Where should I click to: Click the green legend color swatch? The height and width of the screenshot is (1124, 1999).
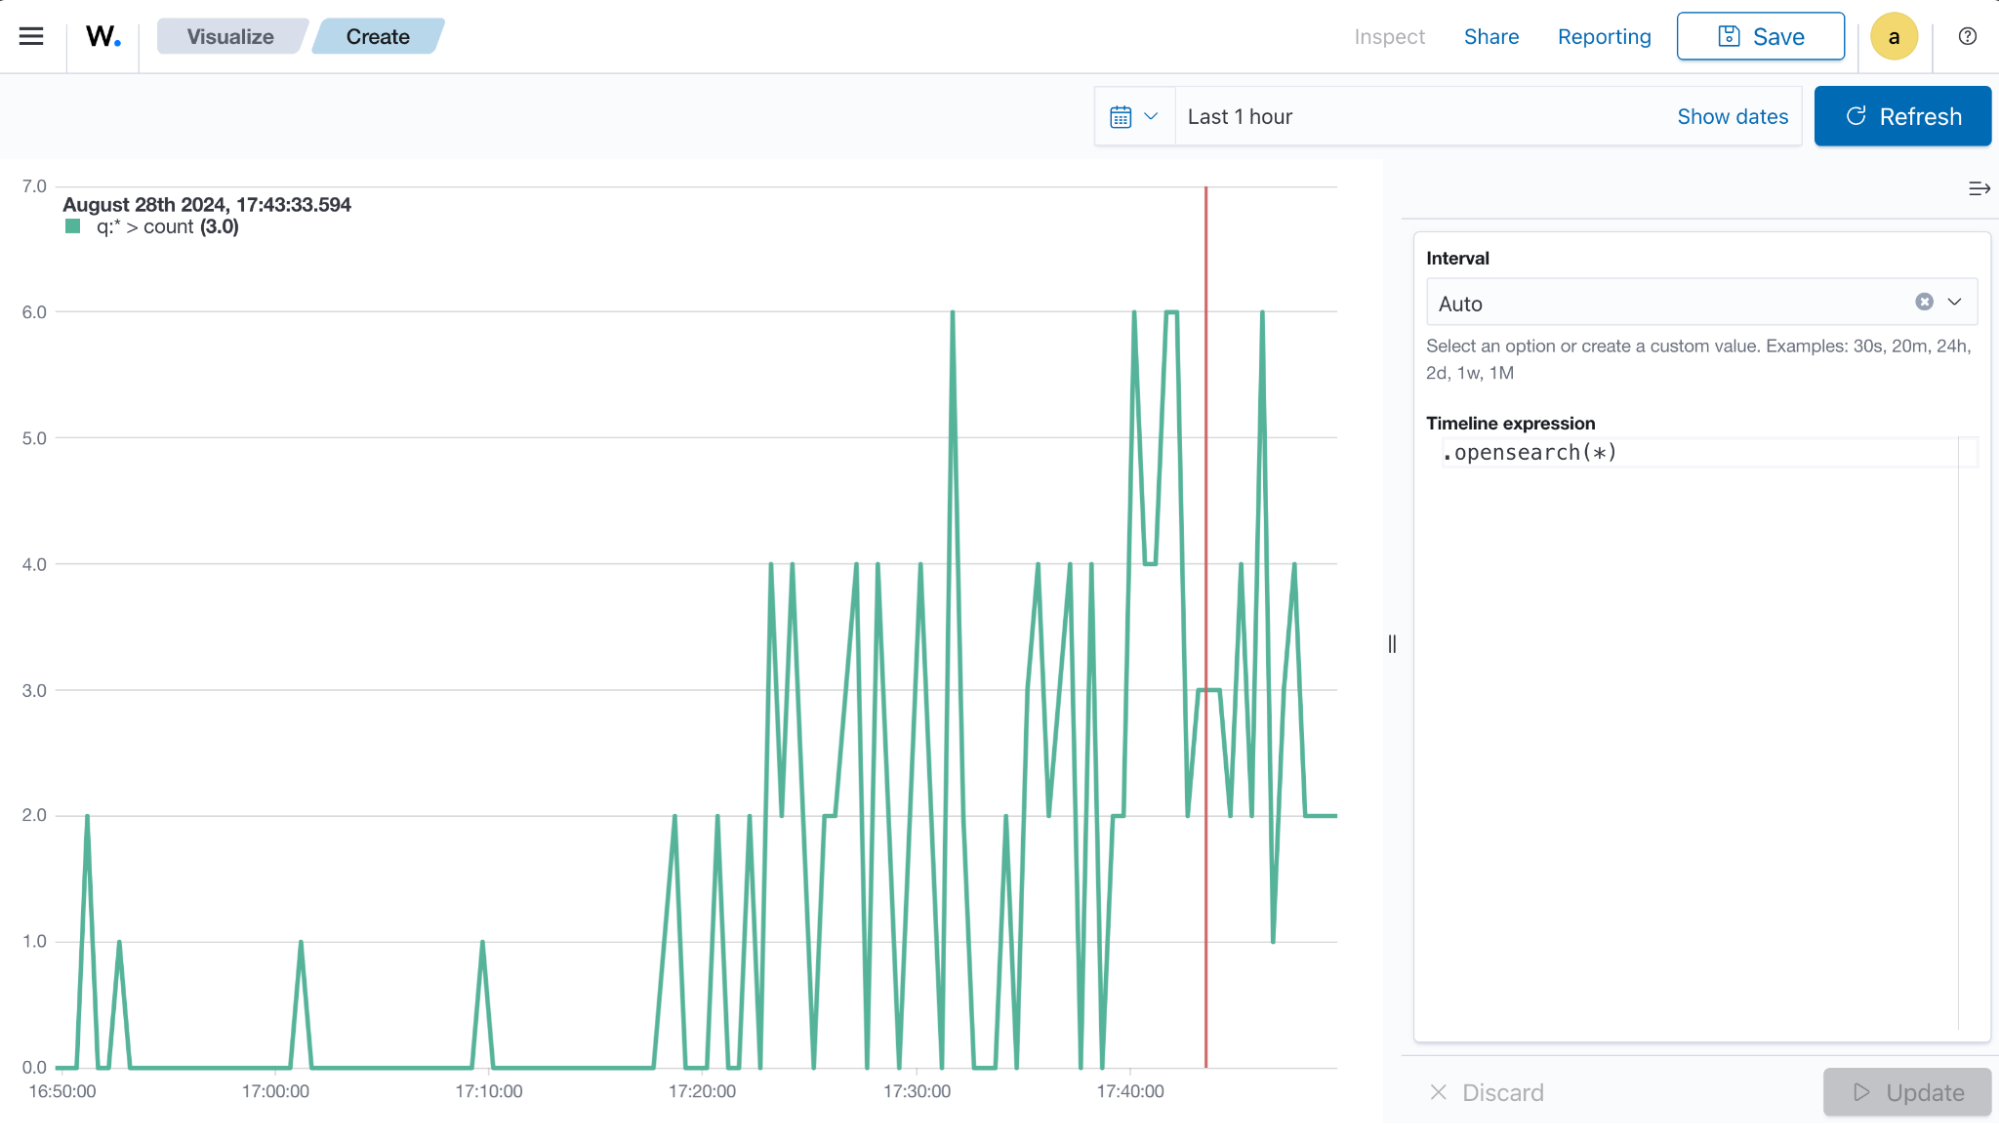[x=72, y=226]
